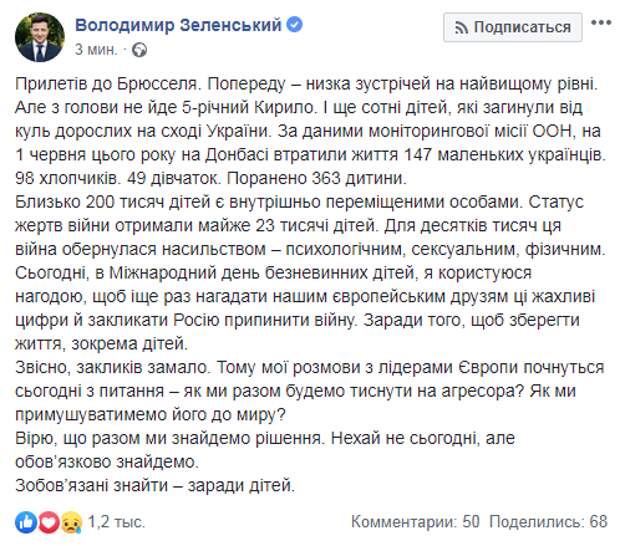Click the blue verified badge icon

point(295,25)
